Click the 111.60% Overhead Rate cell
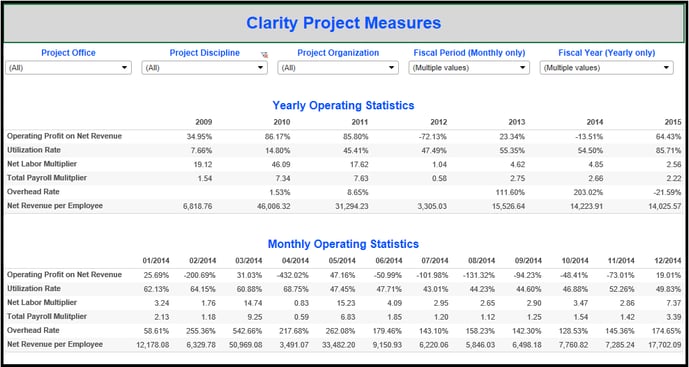Screen dimensions: 689x367 click(x=509, y=193)
